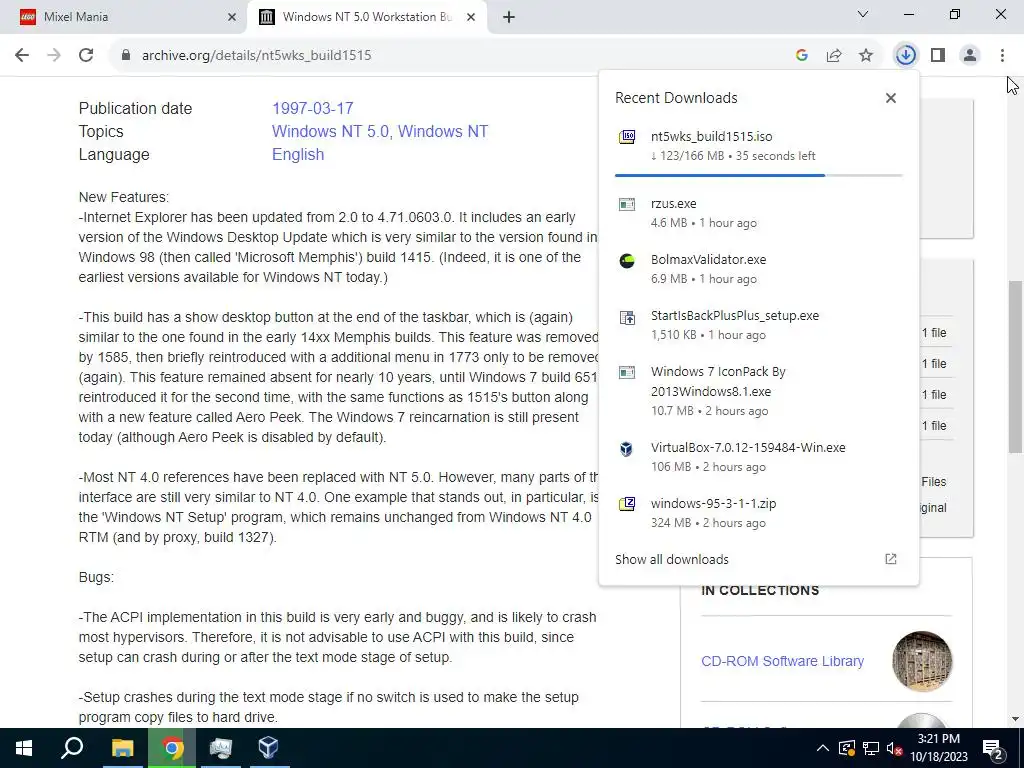The height and width of the screenshot is (768, 1024).
Task: Open the Chrome three-dot menu
Action: [1002, 55]
